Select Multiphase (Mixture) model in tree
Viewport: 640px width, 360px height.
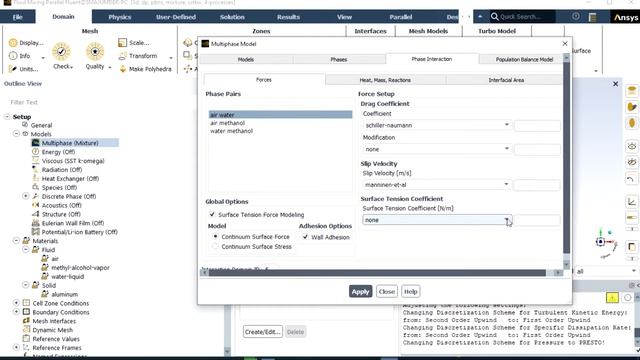pyautogui.click(x=70, y=143)
